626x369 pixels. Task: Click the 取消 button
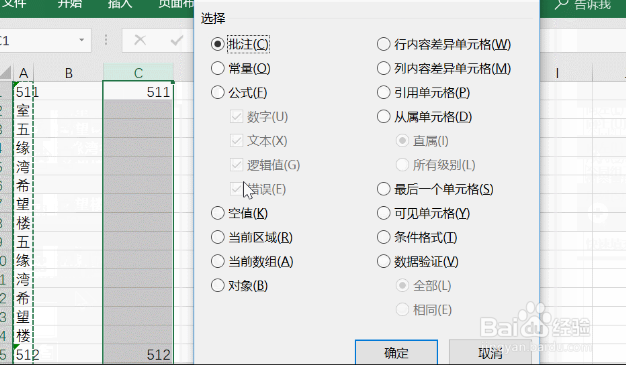tap(490, 352)
